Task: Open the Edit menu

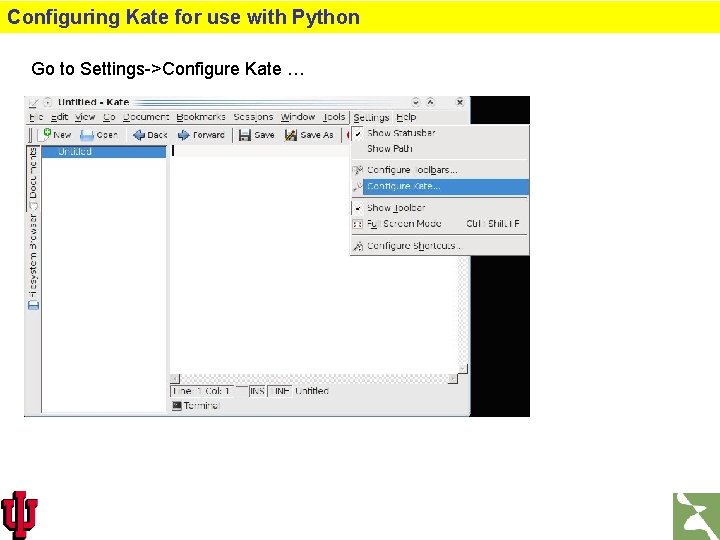Action: tap(59, 117)
